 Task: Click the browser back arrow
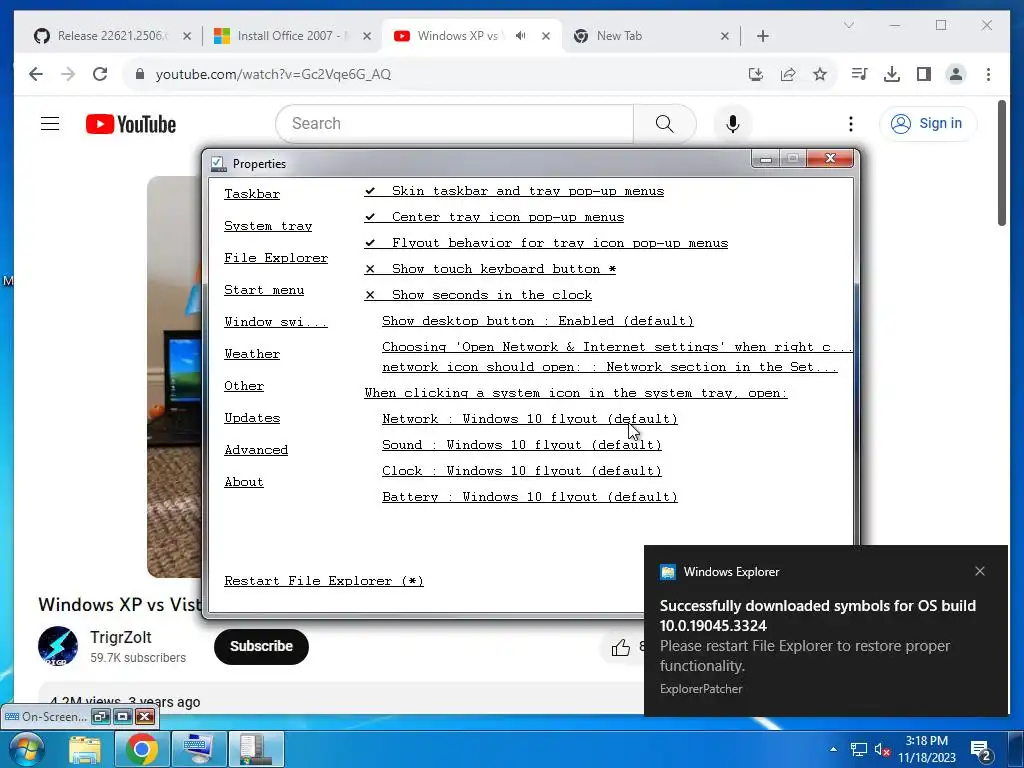pos(36,74)
